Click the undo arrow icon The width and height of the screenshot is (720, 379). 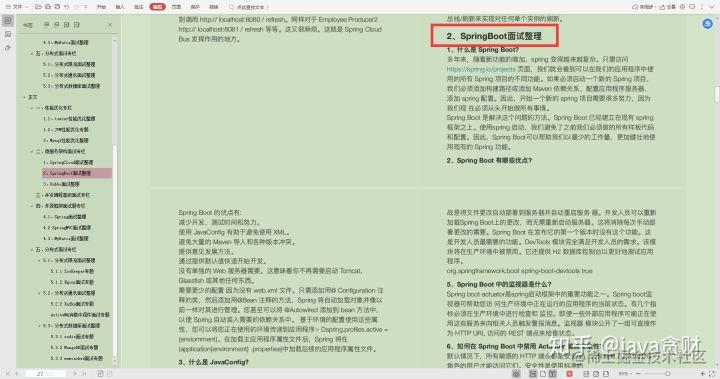[67, 7]
